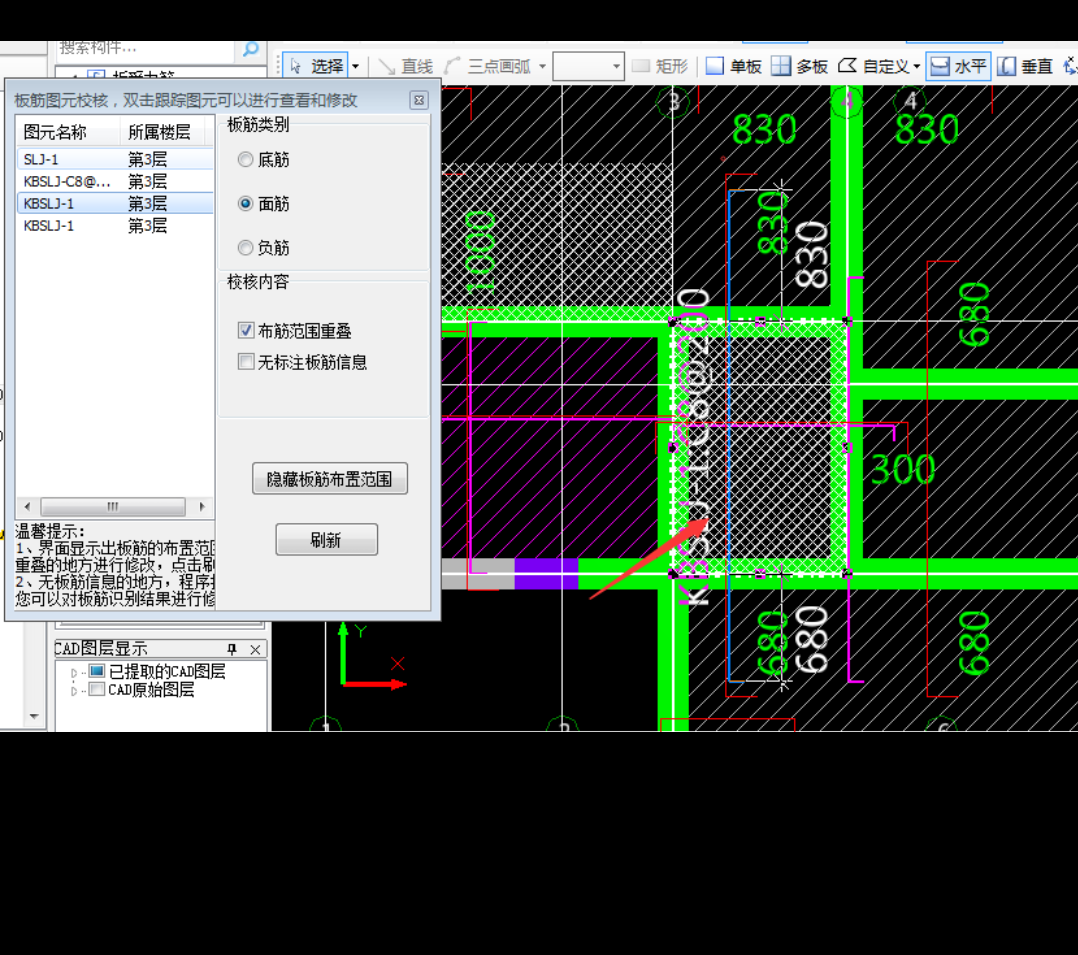Select the KBSLJ-C8@... row
Image resolution: width=1078 pixels, height=955 pixels.
[115, 182]
